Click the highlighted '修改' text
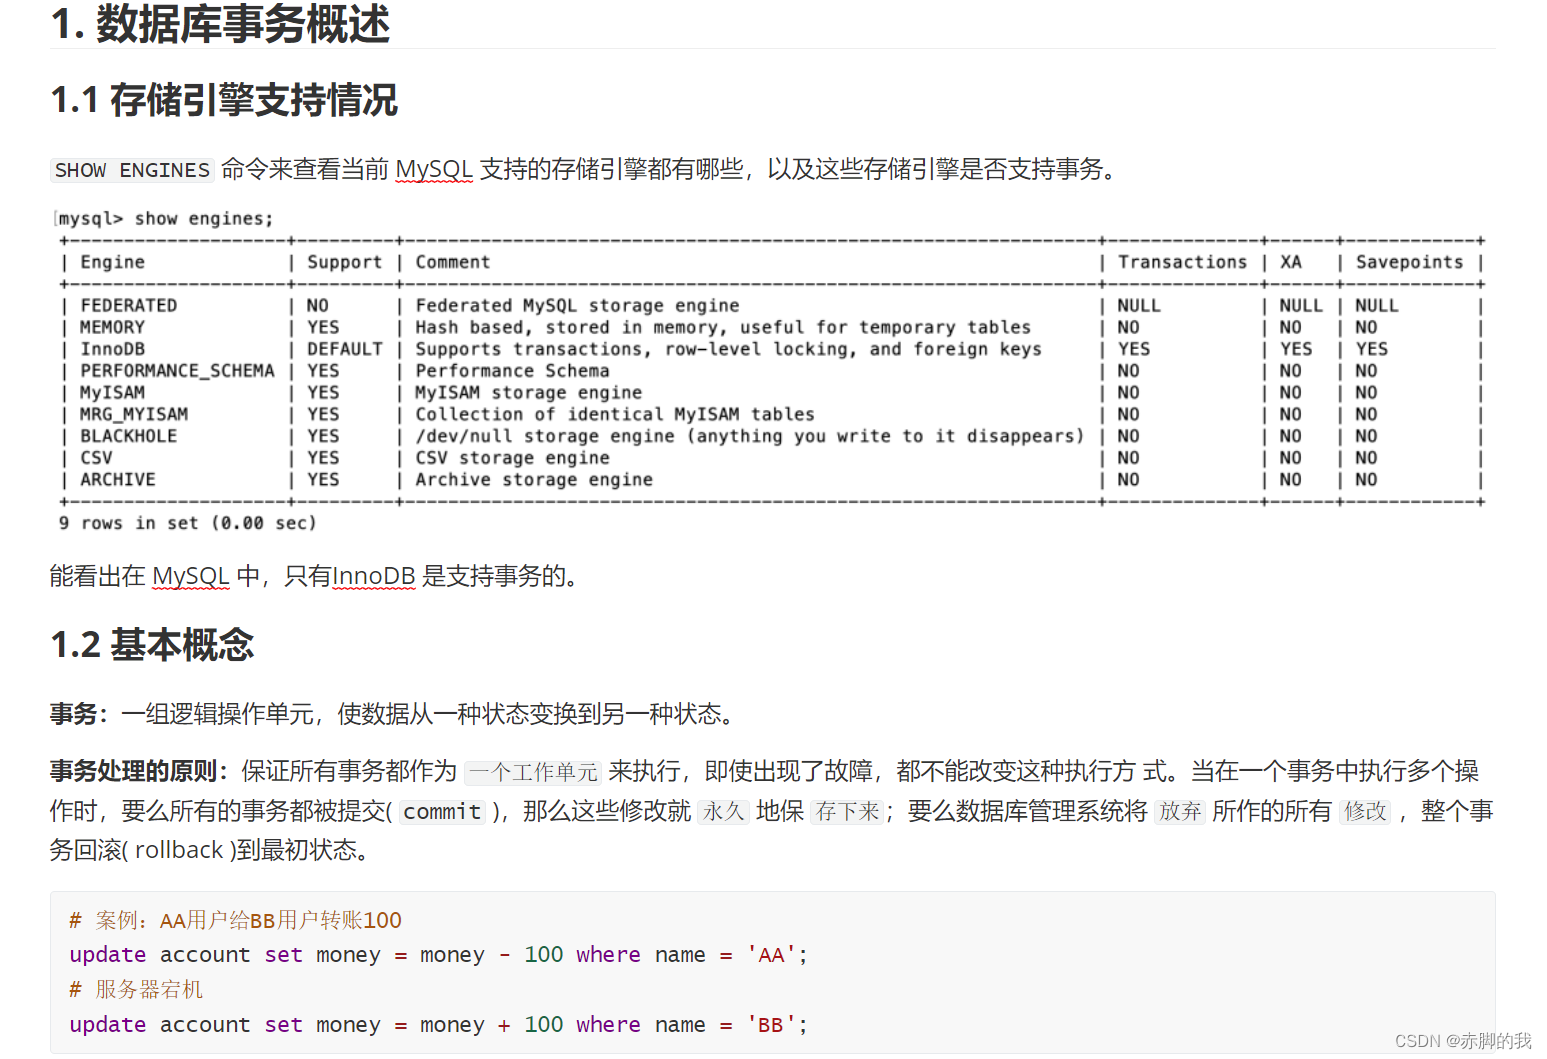1547x1059 pixels. [x=1365, y=811]
